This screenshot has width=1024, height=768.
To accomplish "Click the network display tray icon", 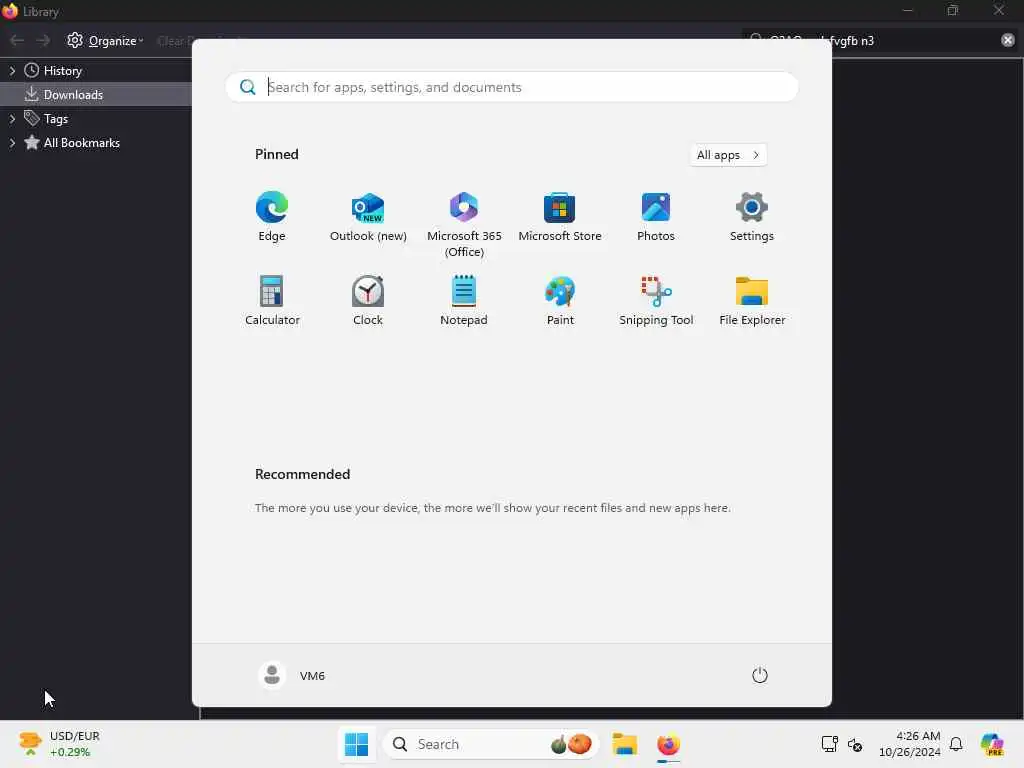I will [829, 744].
